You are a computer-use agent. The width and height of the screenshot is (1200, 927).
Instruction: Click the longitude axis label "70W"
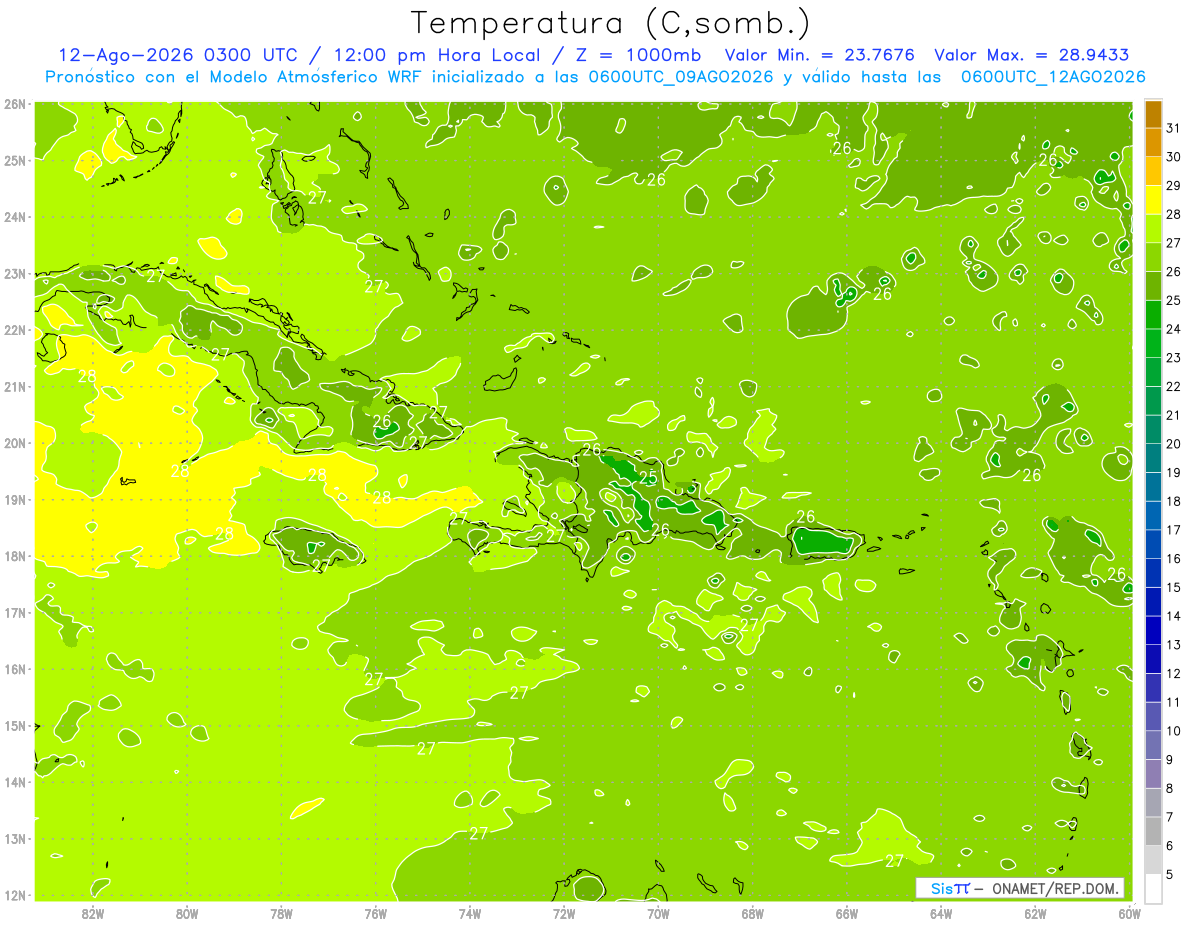click(x=658, y=913)
